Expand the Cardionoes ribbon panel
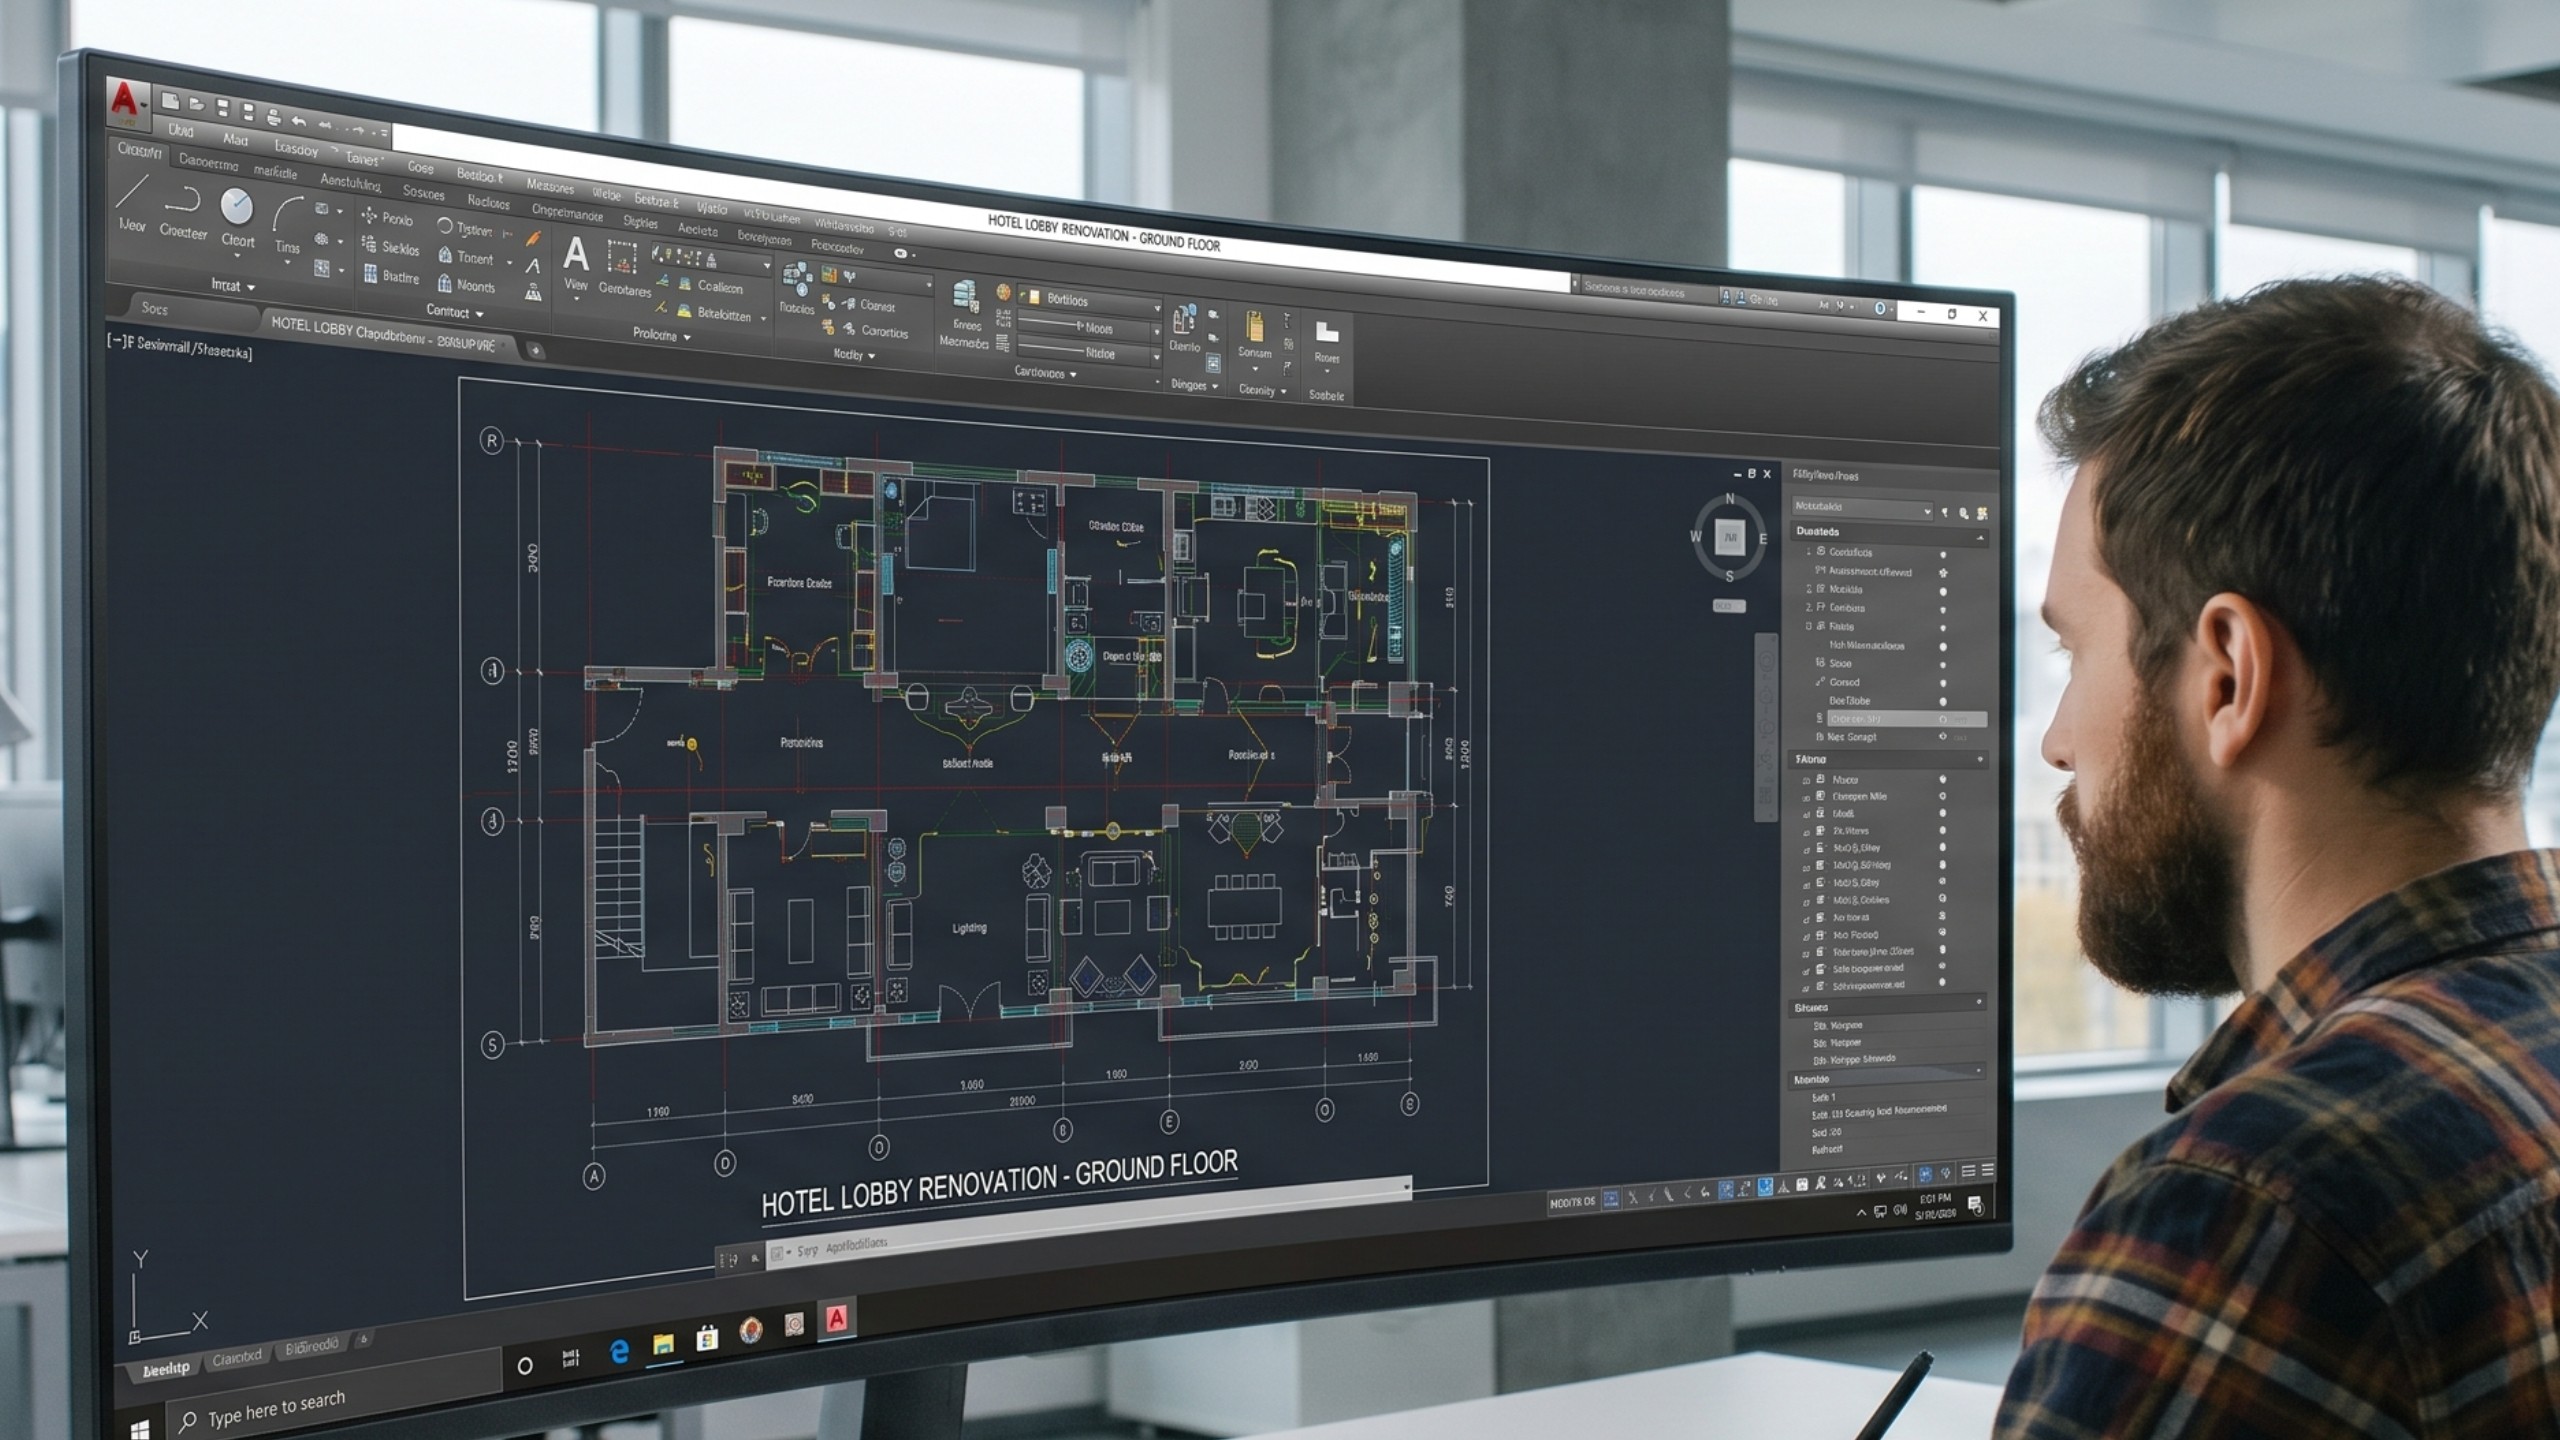The image size is (2560, 1440). click(x=1045, y=373)
